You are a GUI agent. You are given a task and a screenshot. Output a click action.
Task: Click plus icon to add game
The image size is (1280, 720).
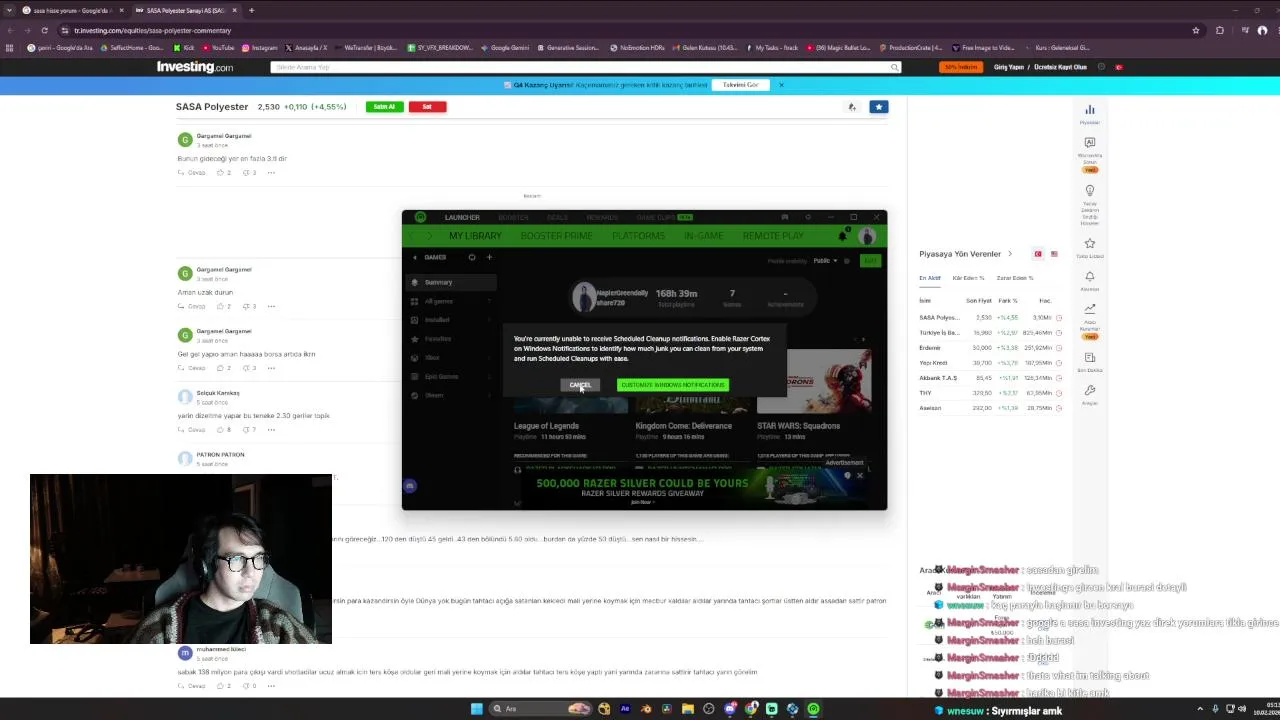pos(489,257)
